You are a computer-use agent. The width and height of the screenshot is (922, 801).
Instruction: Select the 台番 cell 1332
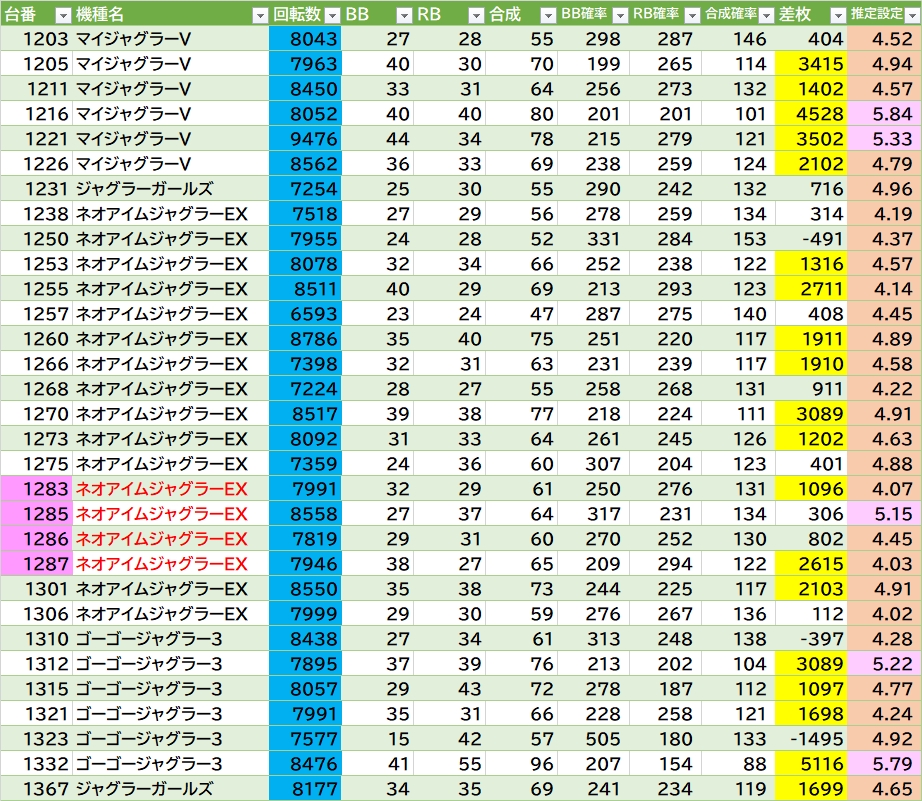click(36, 764)
